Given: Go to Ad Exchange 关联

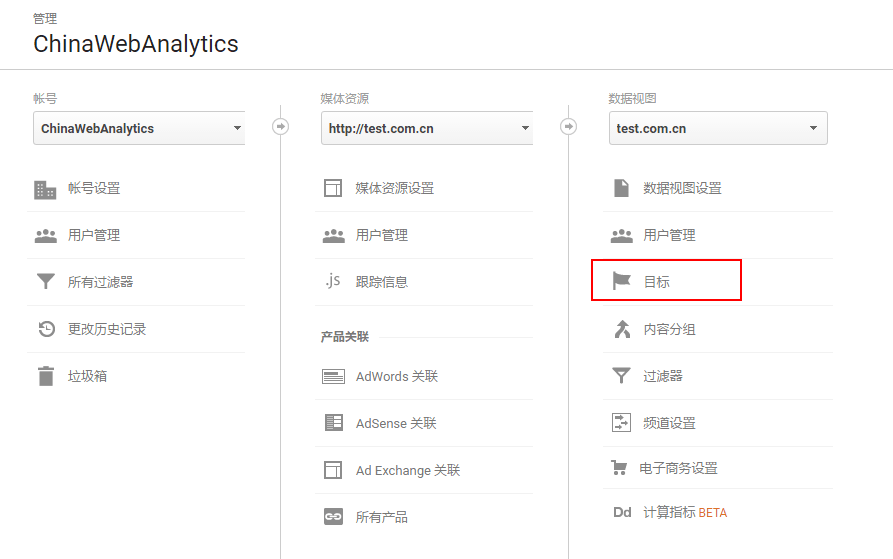Looking at the screenshot, I should tap(407, 470).
